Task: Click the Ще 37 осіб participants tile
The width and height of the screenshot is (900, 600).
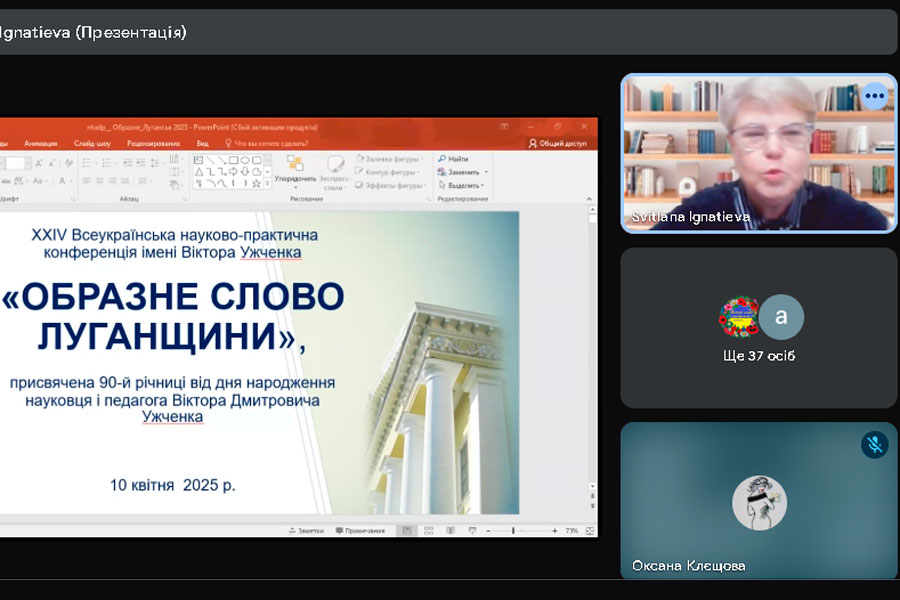Action: coord(759,328)
